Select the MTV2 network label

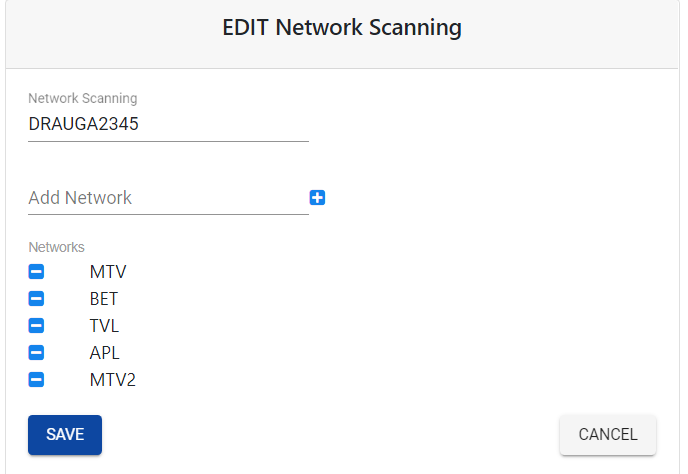coord(113,380)
